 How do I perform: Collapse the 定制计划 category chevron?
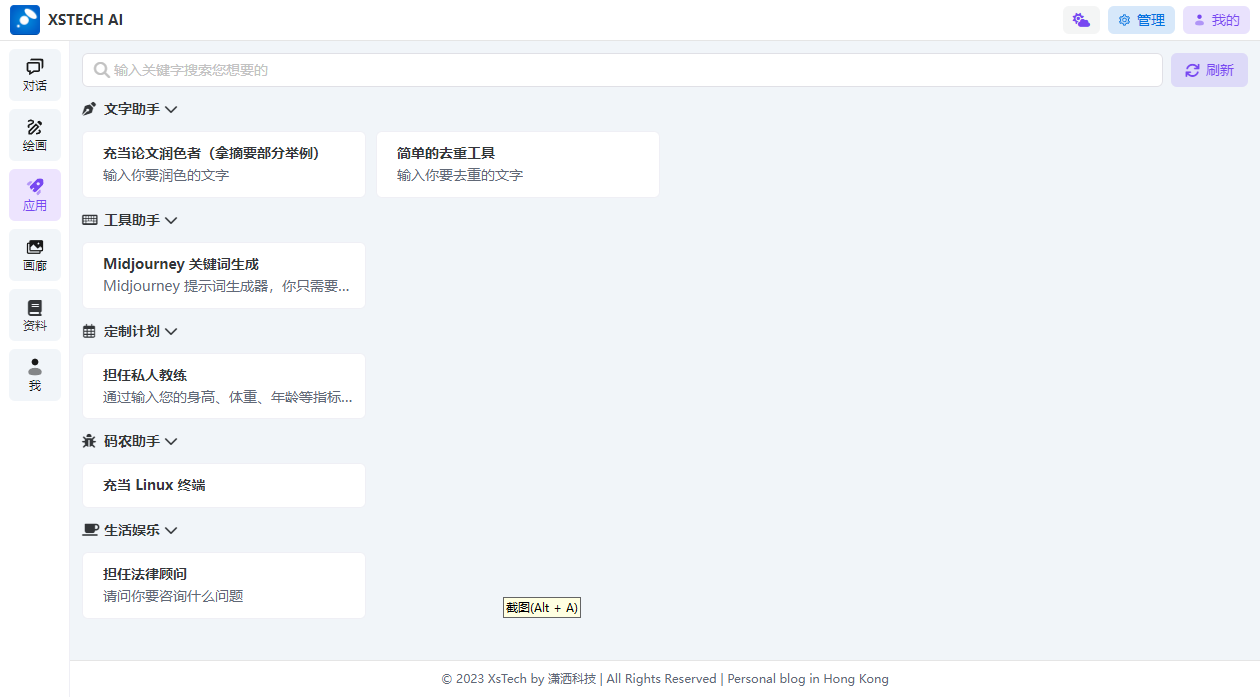(171, 331)
